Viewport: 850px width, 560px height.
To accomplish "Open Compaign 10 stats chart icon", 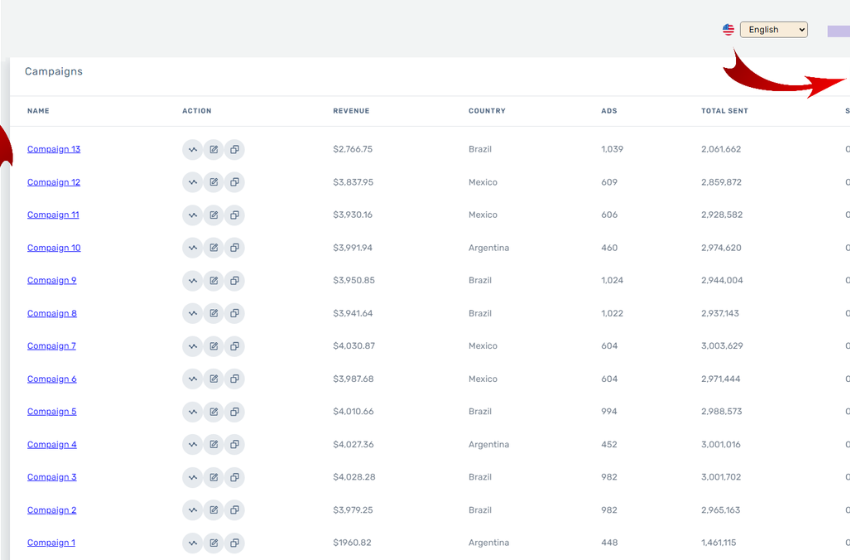I will coord(192,248).
